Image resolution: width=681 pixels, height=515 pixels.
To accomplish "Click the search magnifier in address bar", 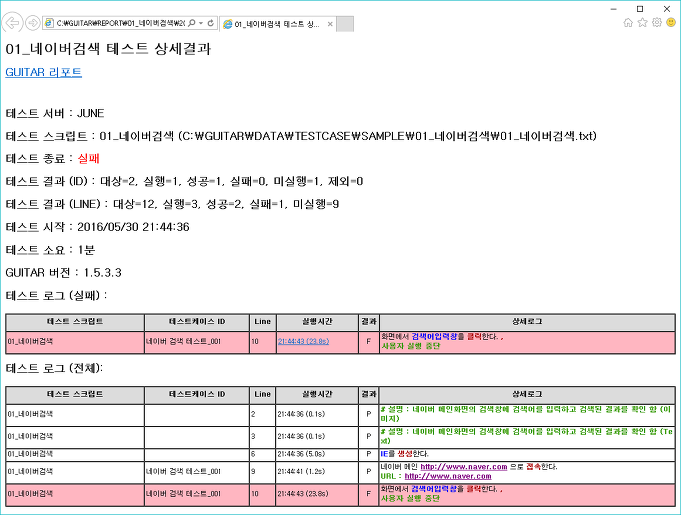I will (192, 23).
